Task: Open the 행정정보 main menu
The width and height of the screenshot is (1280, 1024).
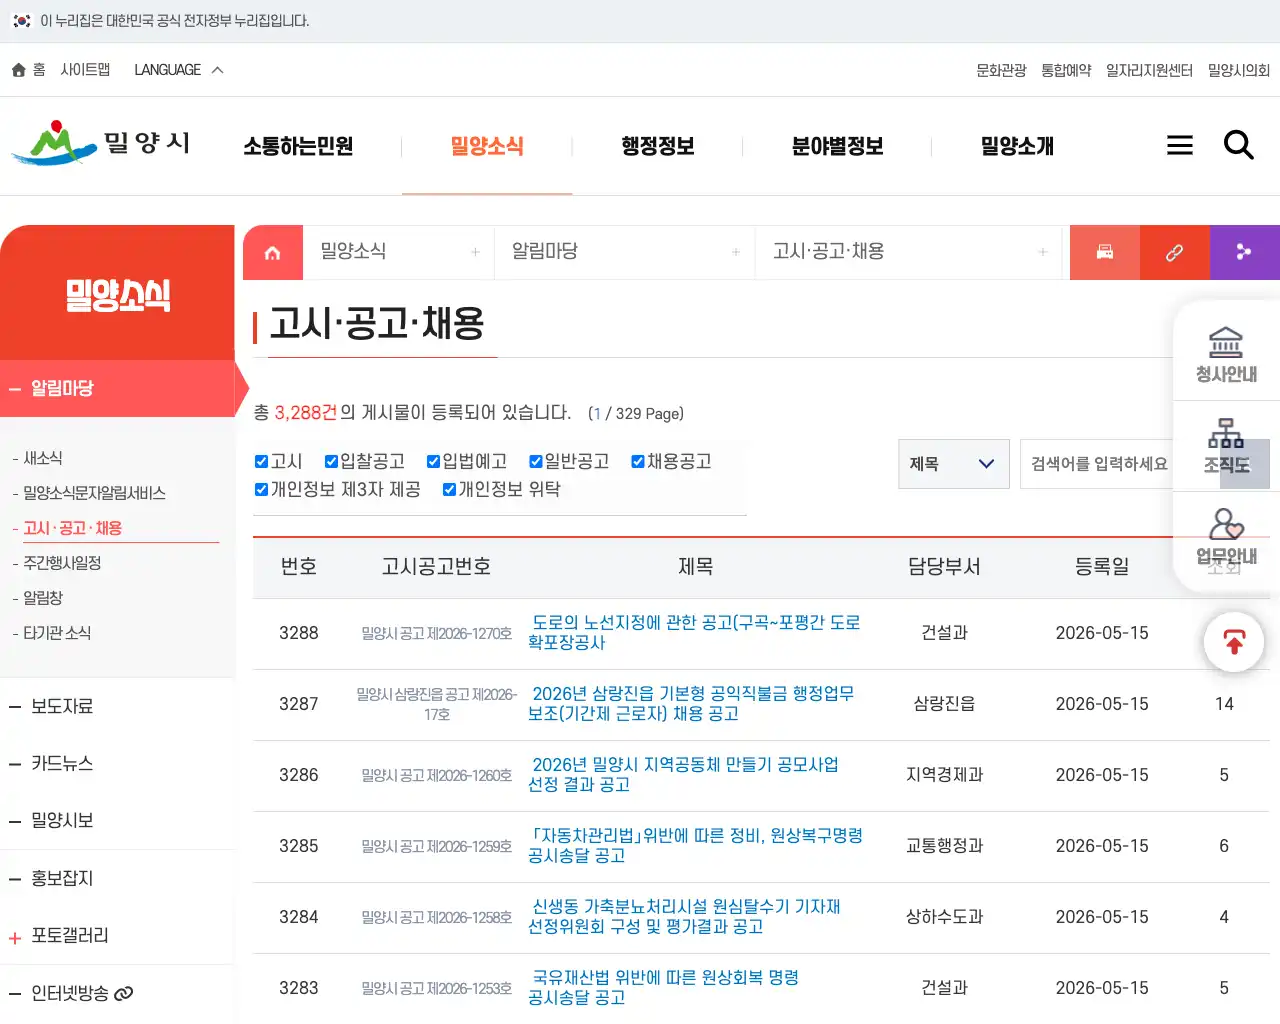Action: (657, 146)
